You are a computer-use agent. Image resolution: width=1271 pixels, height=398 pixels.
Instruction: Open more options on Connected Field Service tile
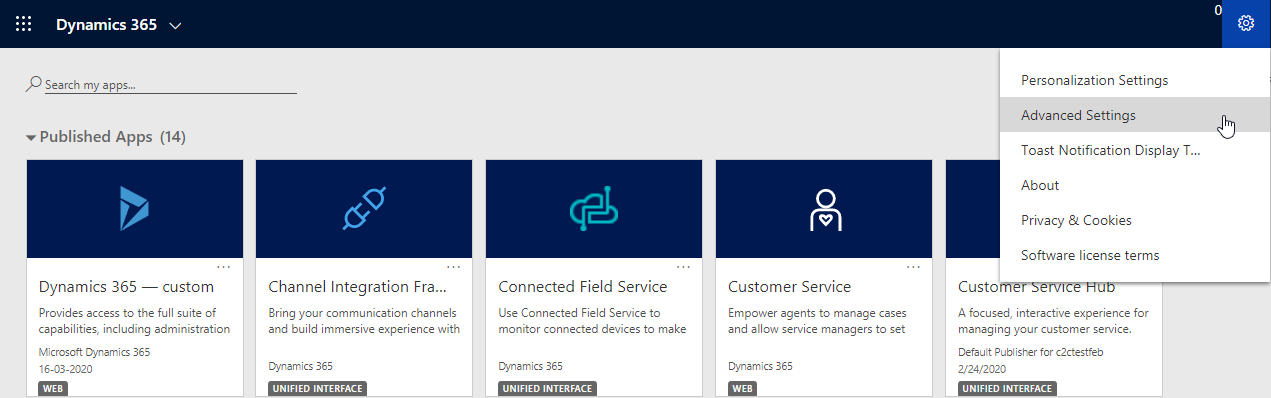684,267
